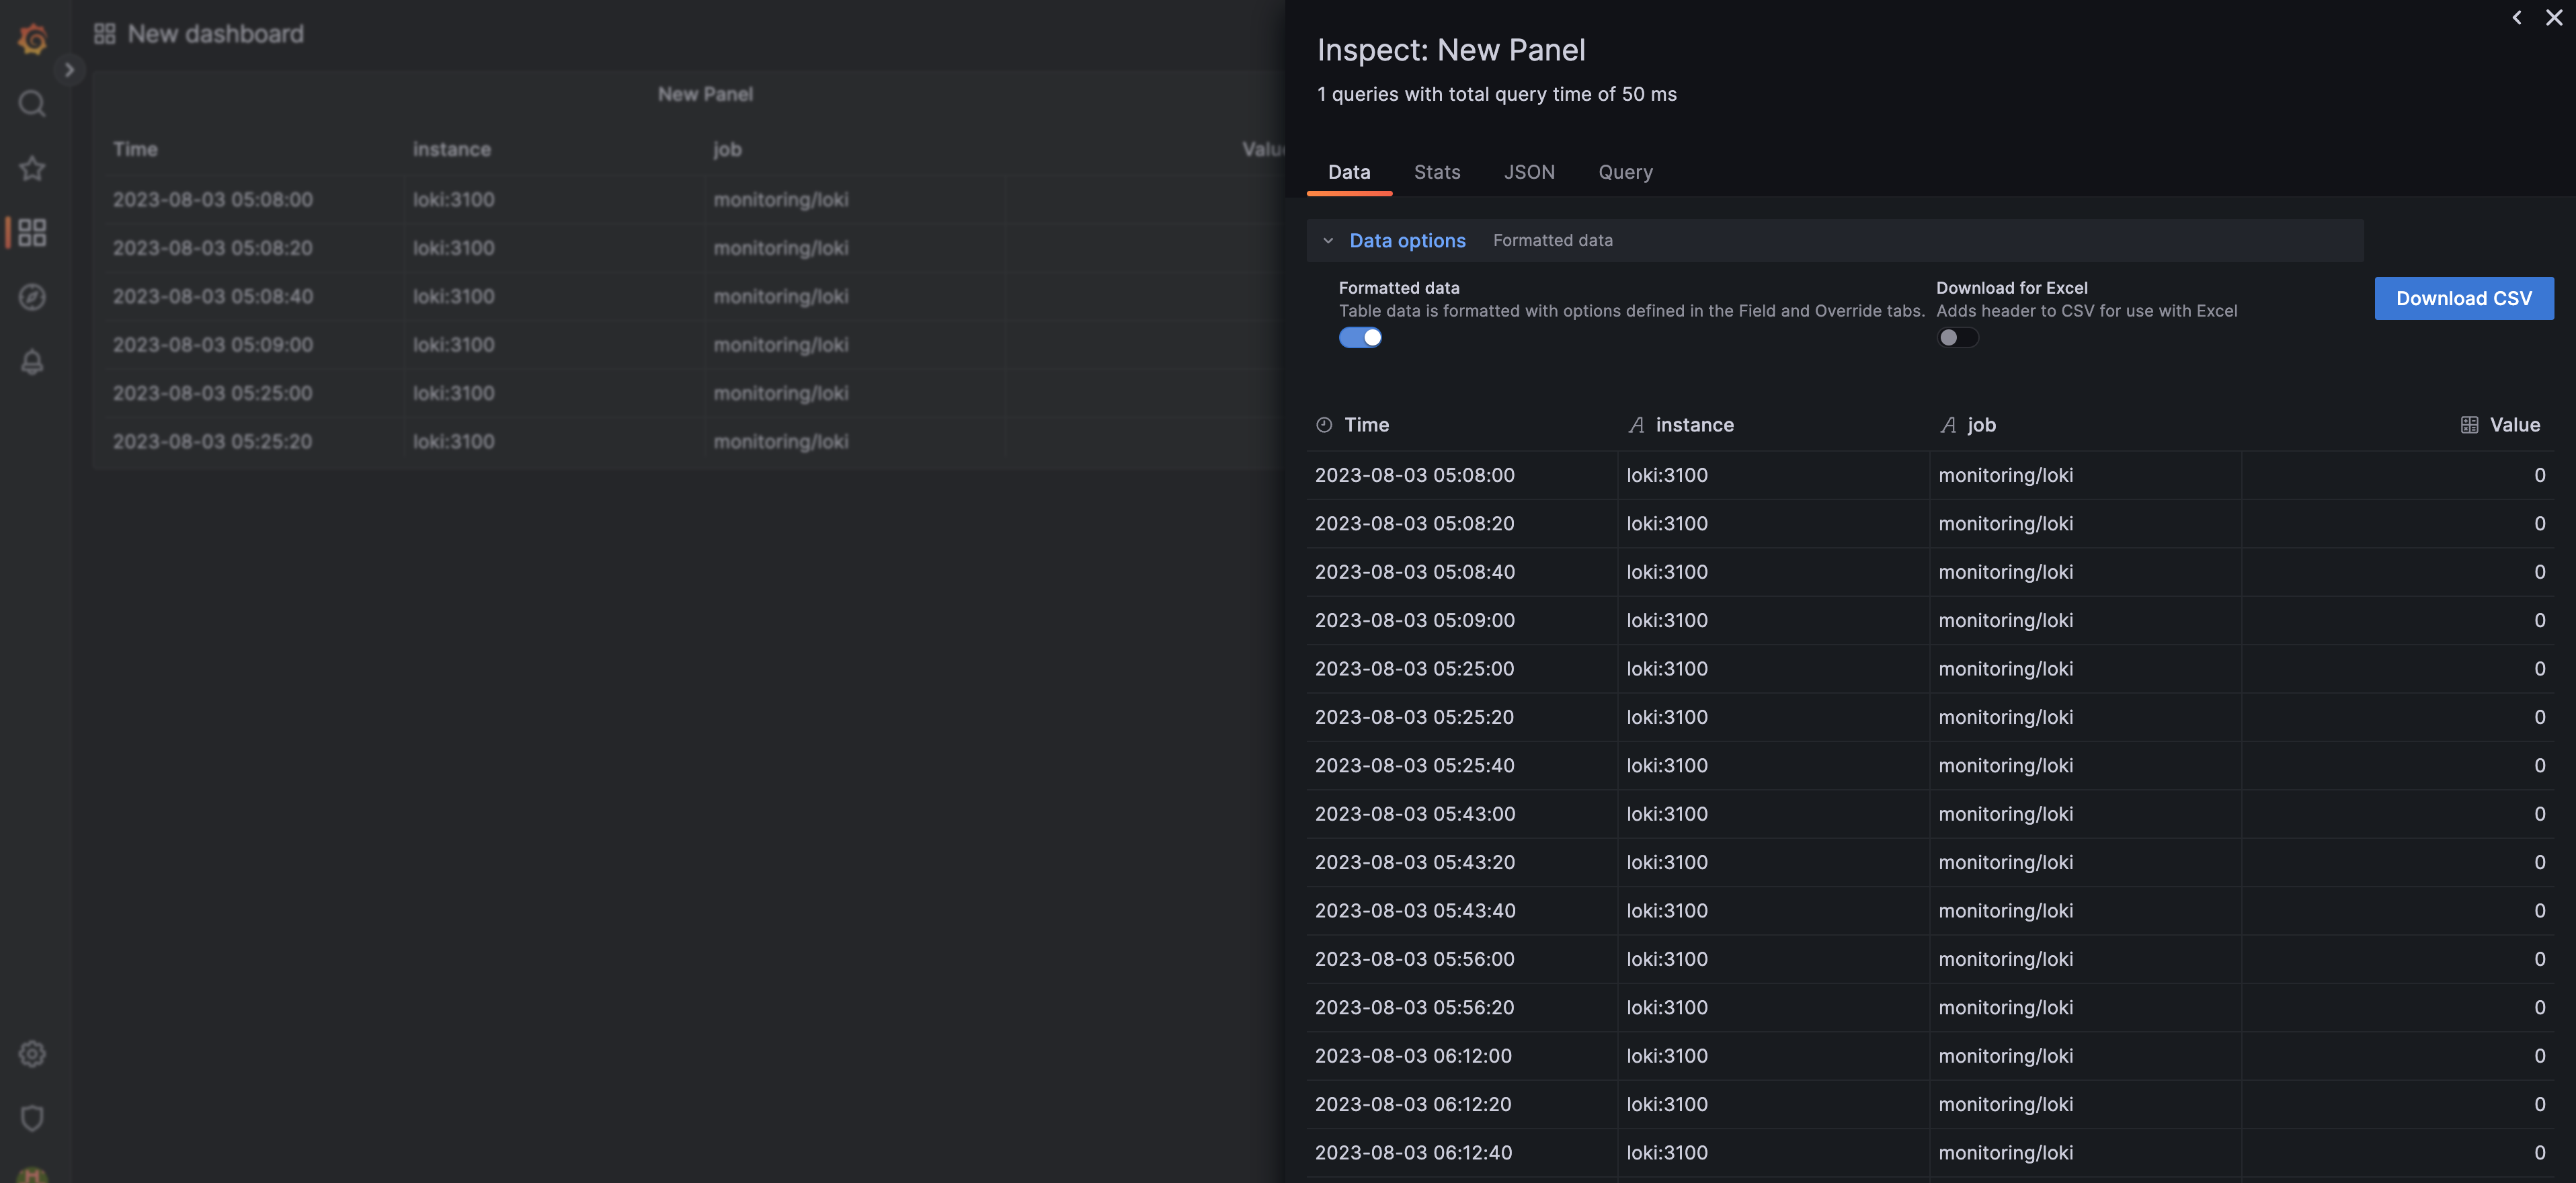Switch to the Stats tab
This screenshot has width=2576, height=1183.
1437,172
